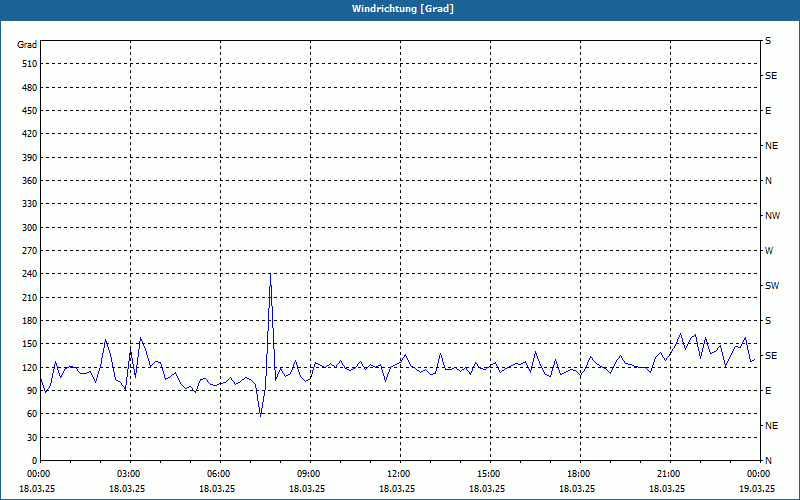The height and width of the screenshot is (500, 800).
Task: Select the 300 y-axis tick label
Action: [x=30, y=228]
